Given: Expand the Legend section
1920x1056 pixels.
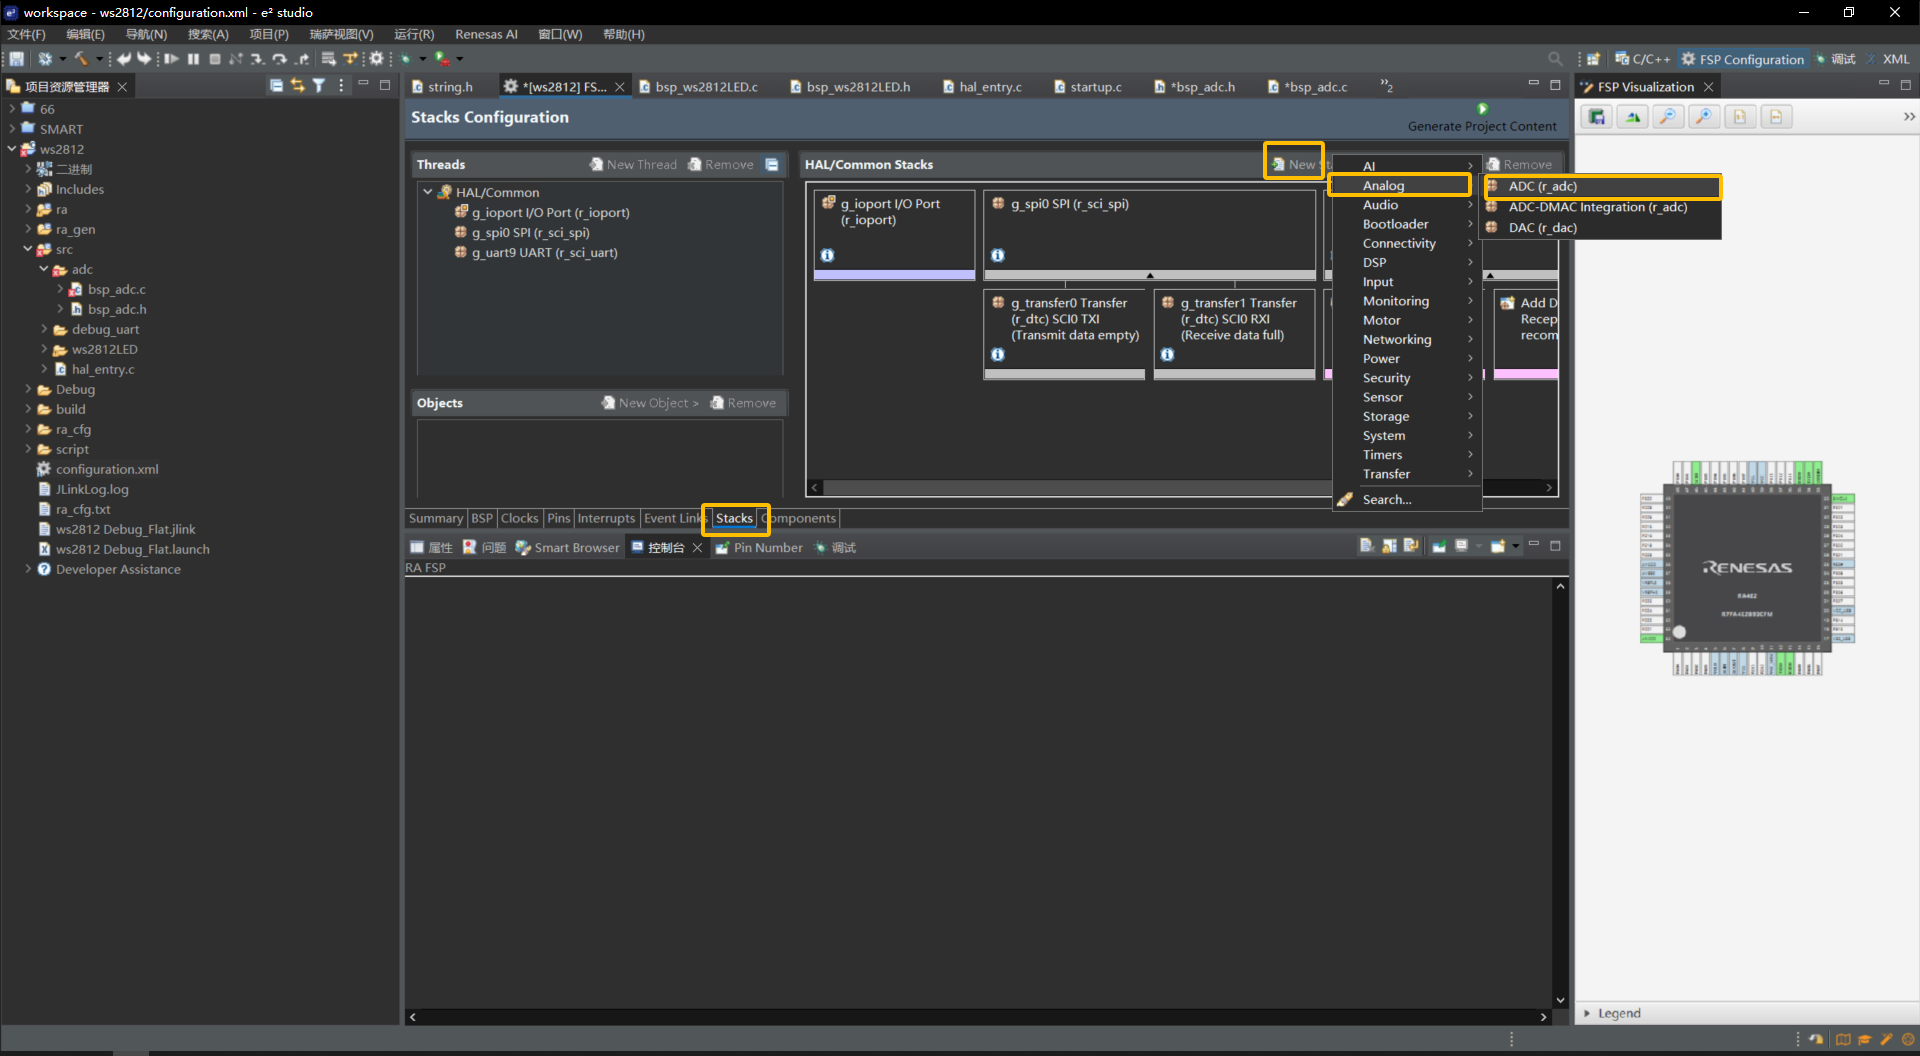Looking at the screenshot, I should (1587, 1013).
